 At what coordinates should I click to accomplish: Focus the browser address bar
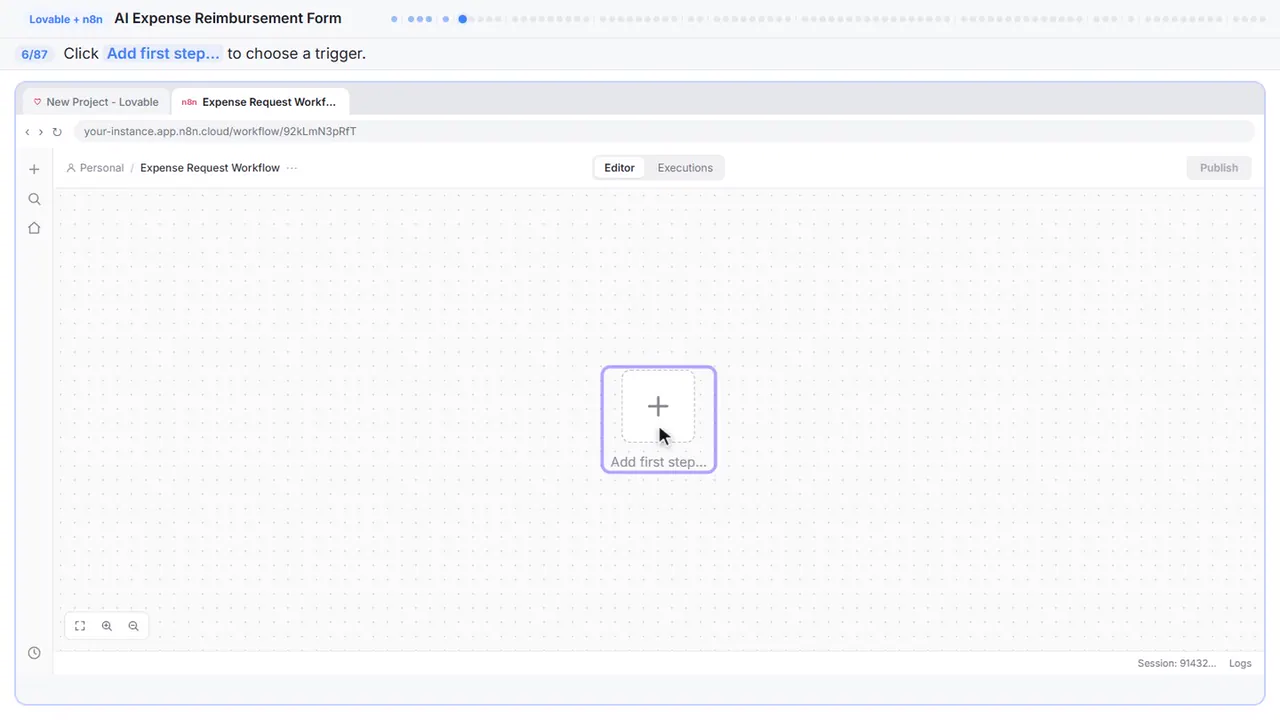pos(664,132)
